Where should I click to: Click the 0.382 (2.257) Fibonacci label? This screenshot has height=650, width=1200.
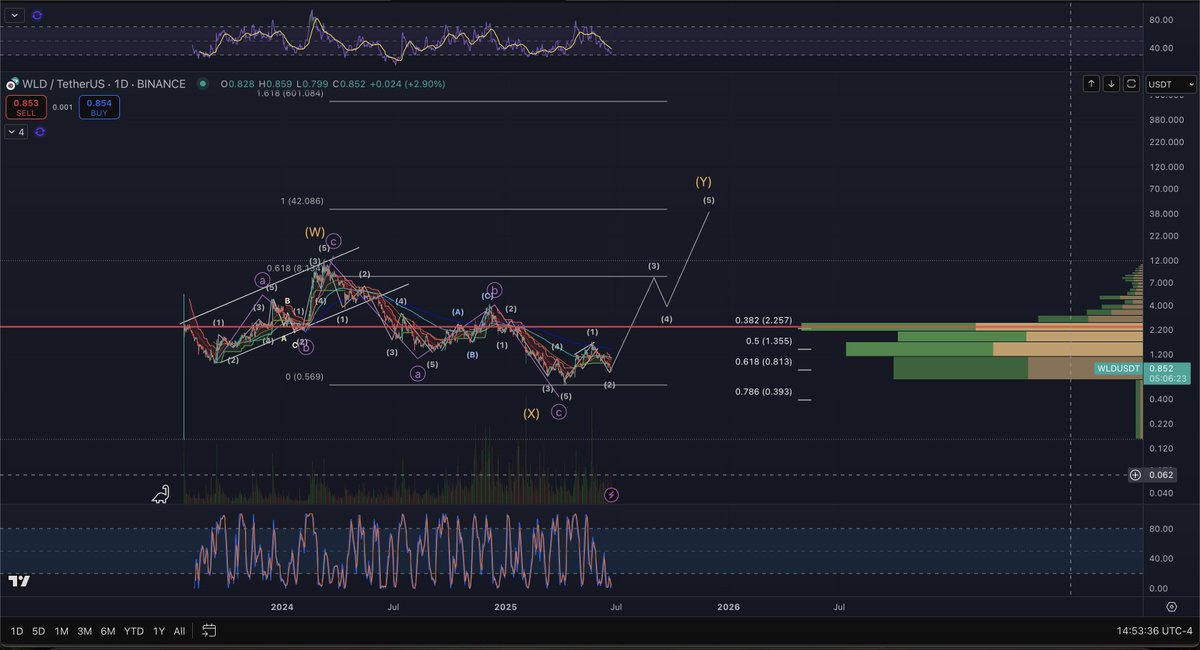click(x=763, y=320)
